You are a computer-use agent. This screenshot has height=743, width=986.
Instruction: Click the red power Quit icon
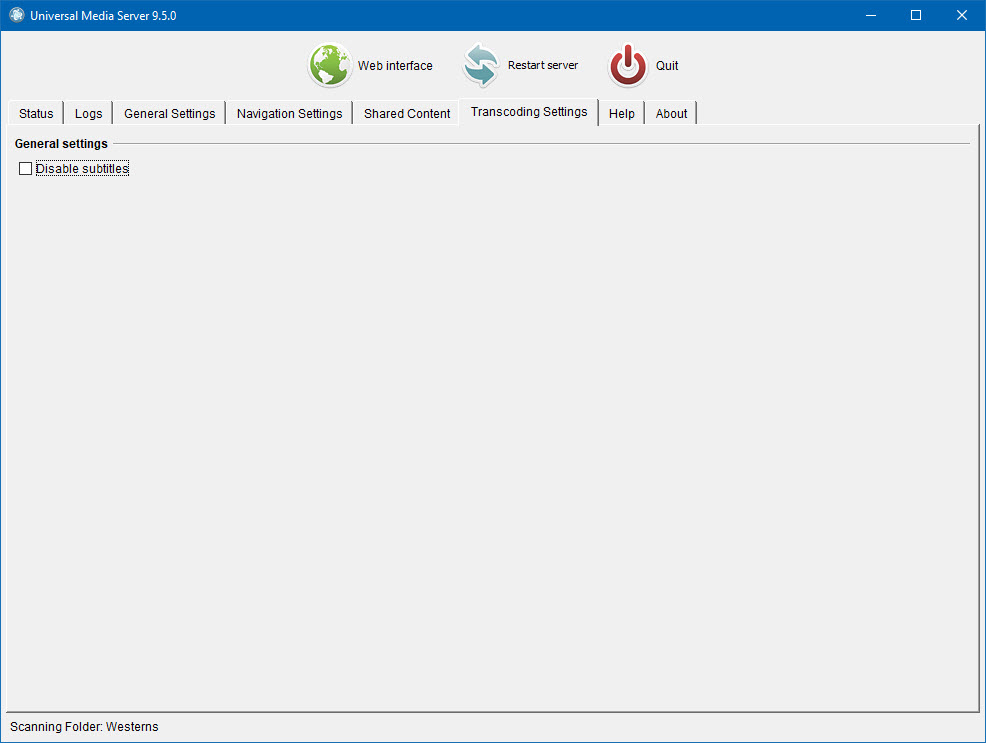coord(628,65)
